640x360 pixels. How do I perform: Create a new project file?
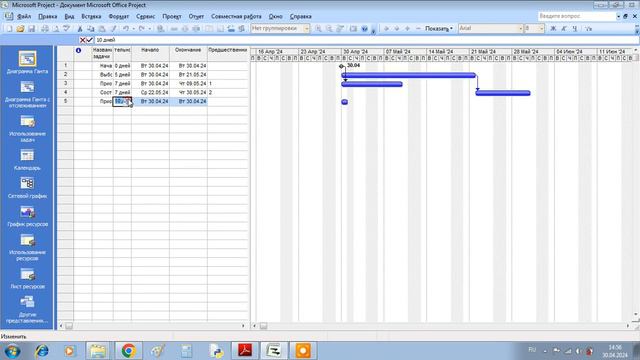click(x=9, y=29)
